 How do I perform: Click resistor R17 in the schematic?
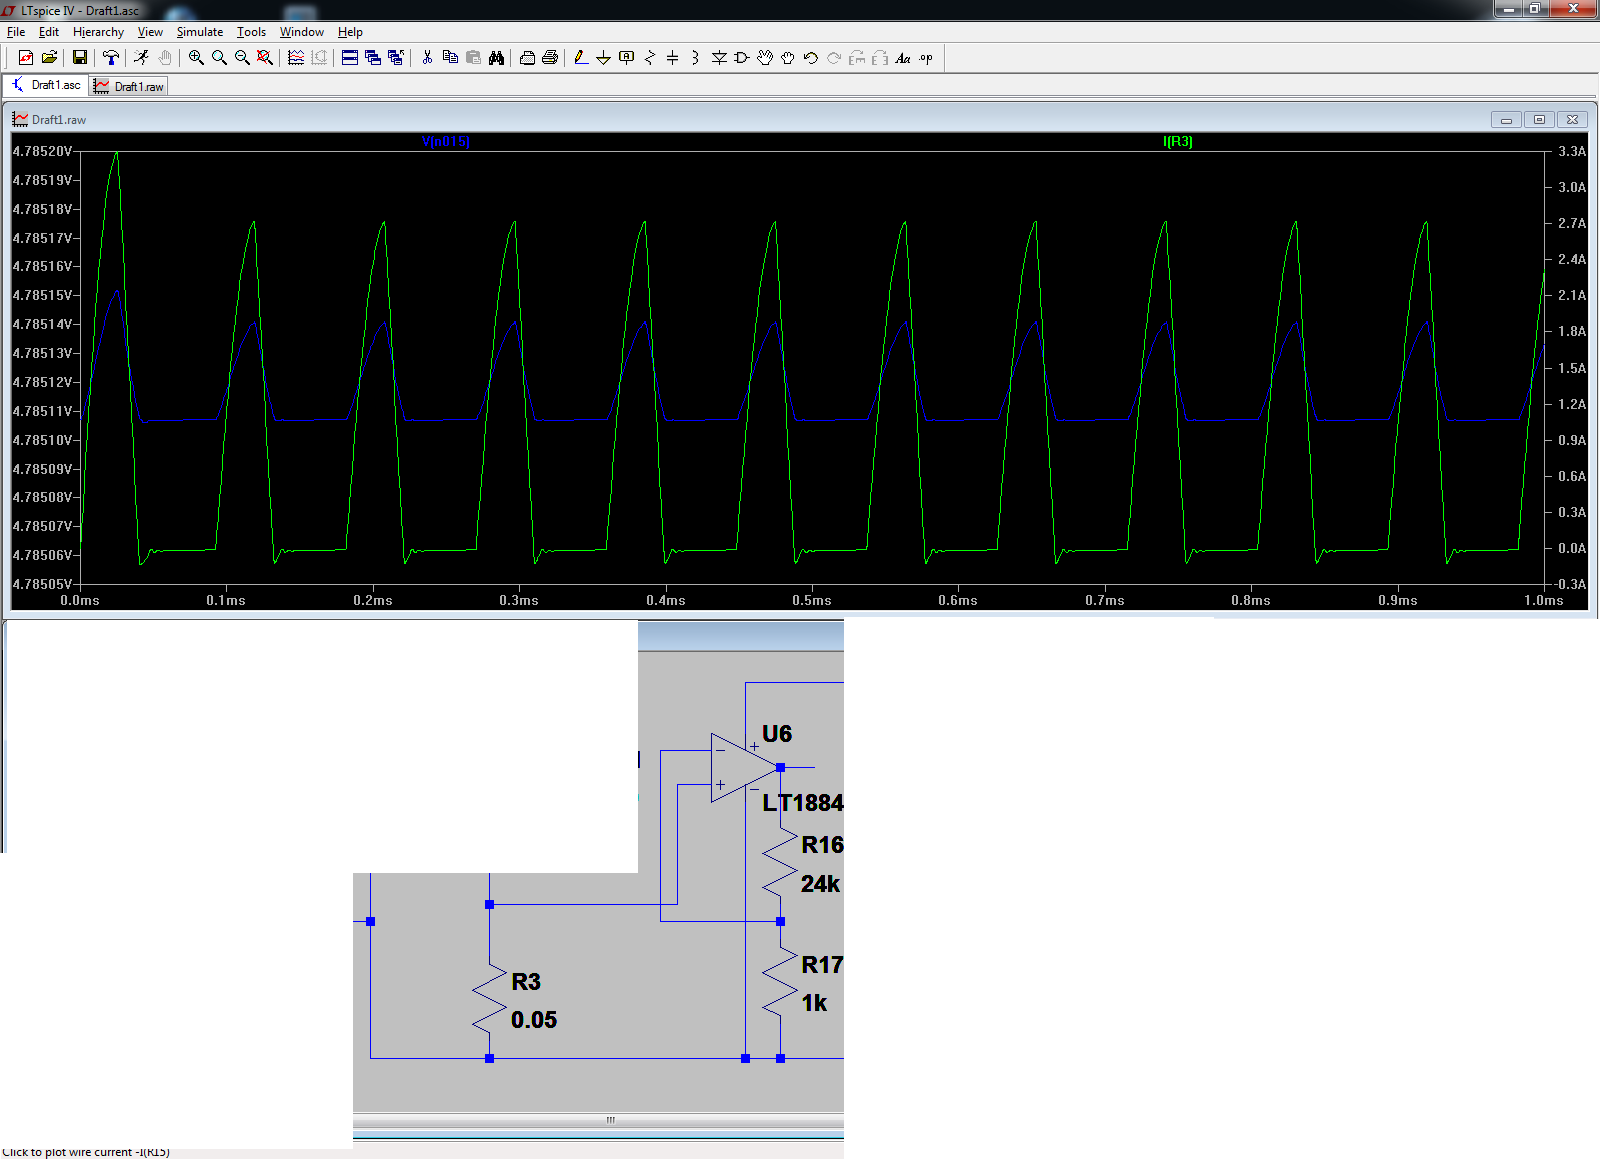(780, 983)
